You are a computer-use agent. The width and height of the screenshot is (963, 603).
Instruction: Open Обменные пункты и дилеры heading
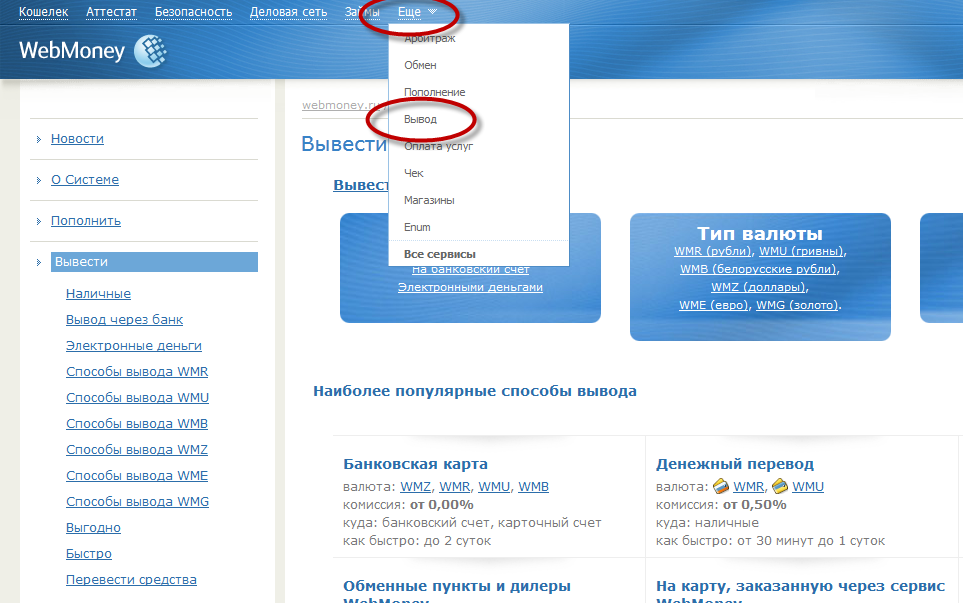click(457, 591)
